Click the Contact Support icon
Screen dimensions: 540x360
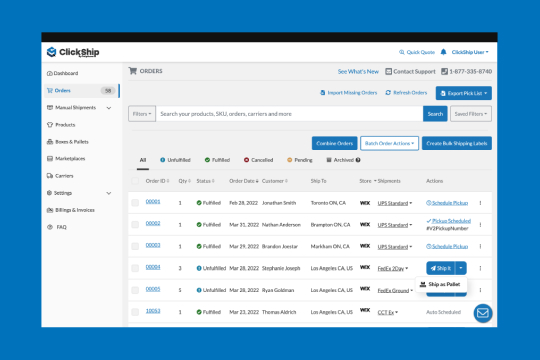pos(388,71)
